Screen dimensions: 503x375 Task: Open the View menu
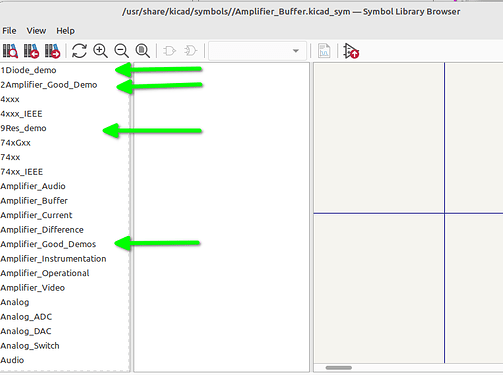(x=36, y=31)
